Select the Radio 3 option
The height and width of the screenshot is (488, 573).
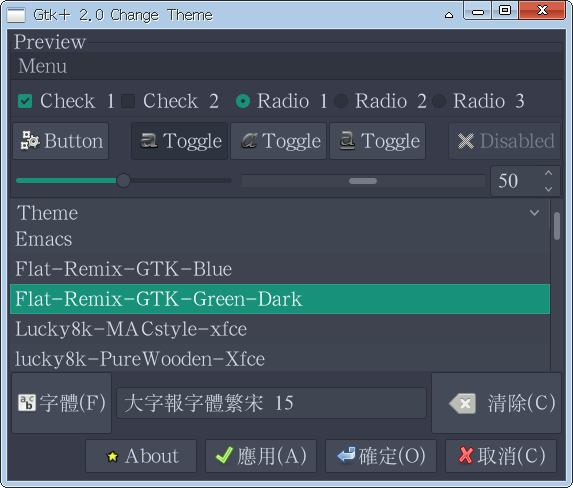(x=439, y=101)
